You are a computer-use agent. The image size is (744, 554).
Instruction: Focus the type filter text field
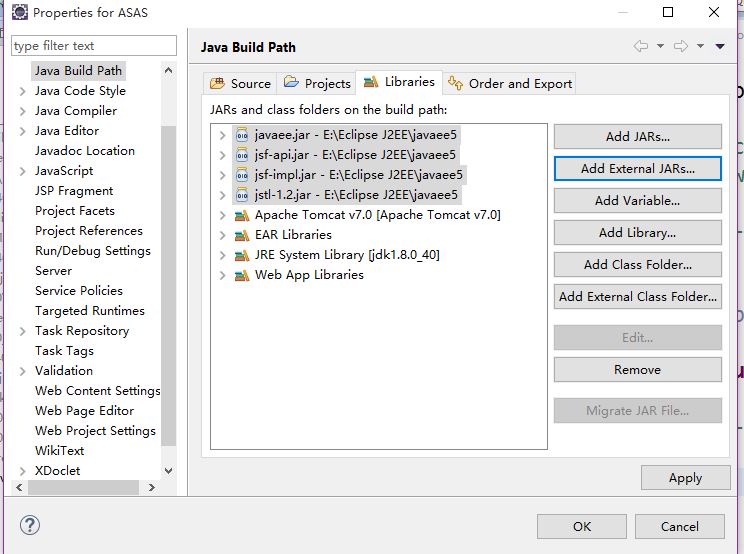coord(94,46)
